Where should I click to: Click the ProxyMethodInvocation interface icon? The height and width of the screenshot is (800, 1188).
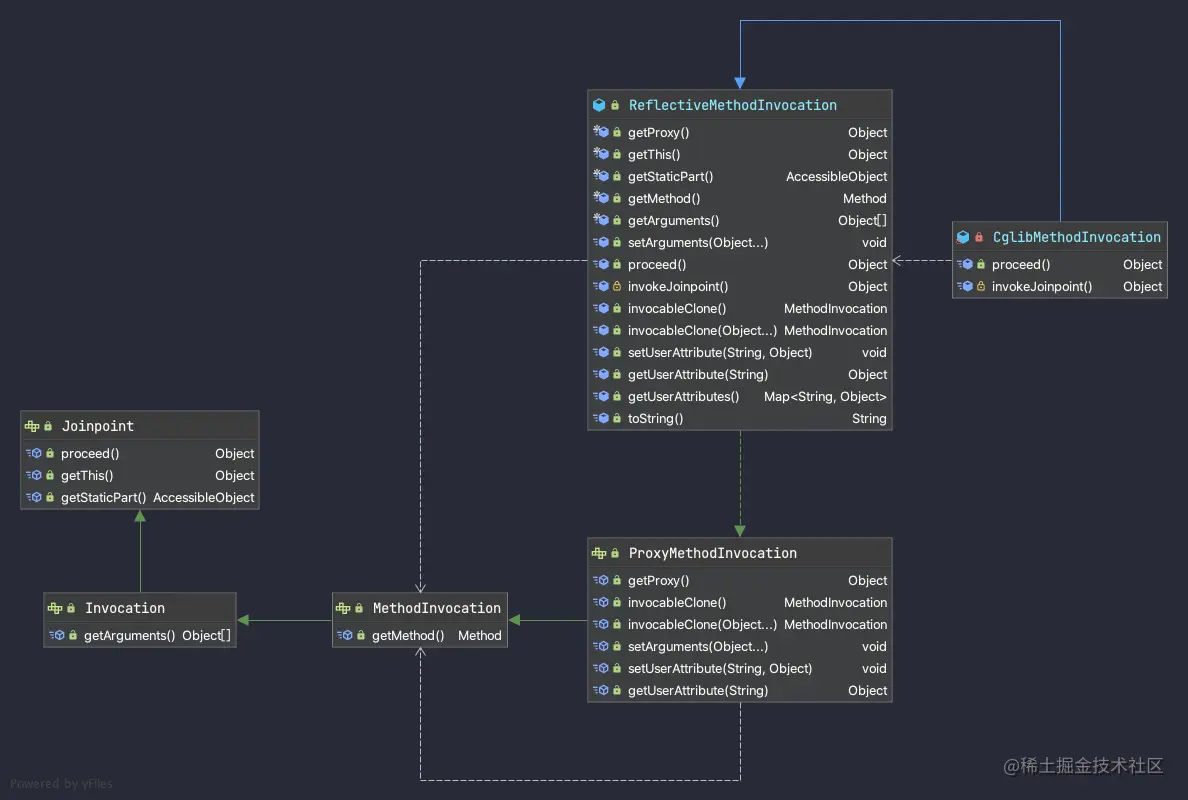(x=599, y=554)
